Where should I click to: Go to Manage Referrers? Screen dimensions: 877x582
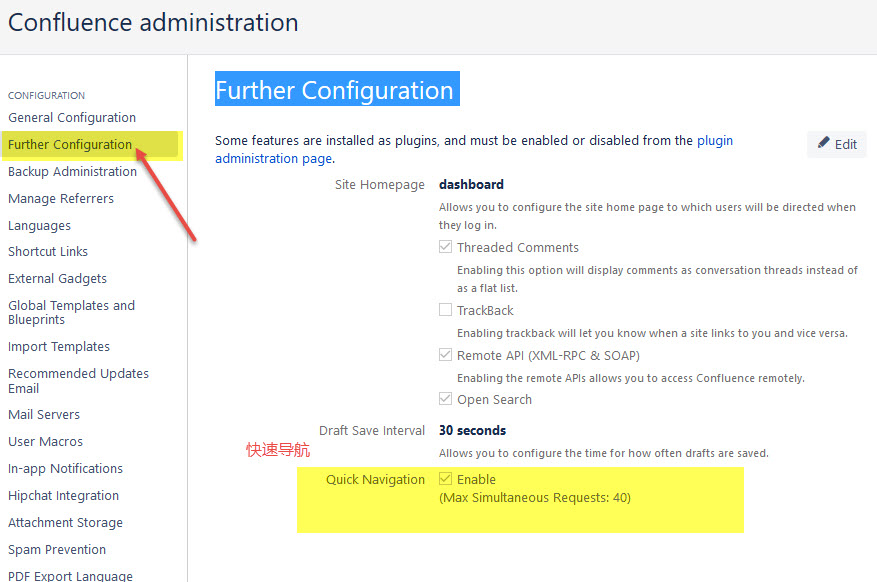point(60,198)
